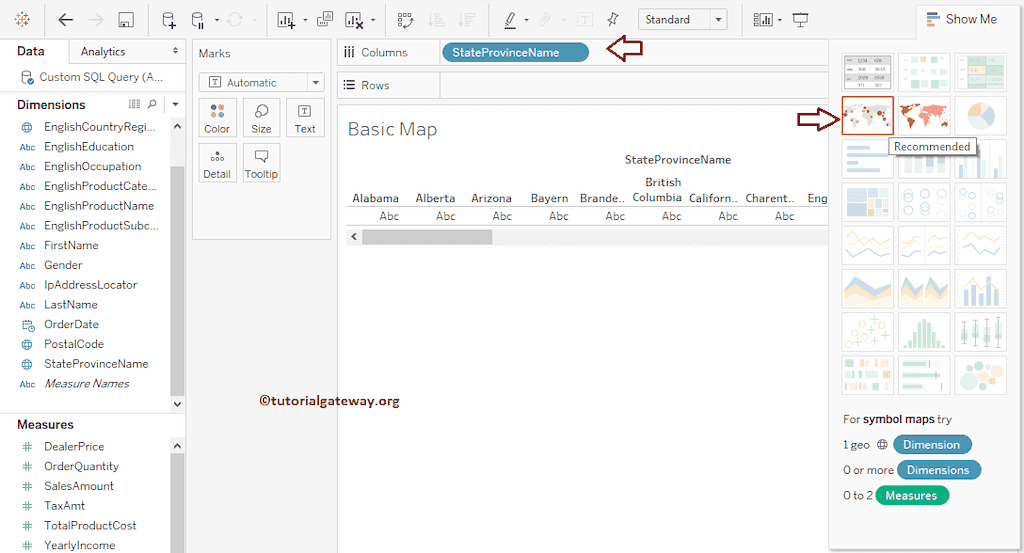The height and width of the screenshot is (553, 1024).
Task: Select the pie chart in Show Me
Action: [980, 116]
